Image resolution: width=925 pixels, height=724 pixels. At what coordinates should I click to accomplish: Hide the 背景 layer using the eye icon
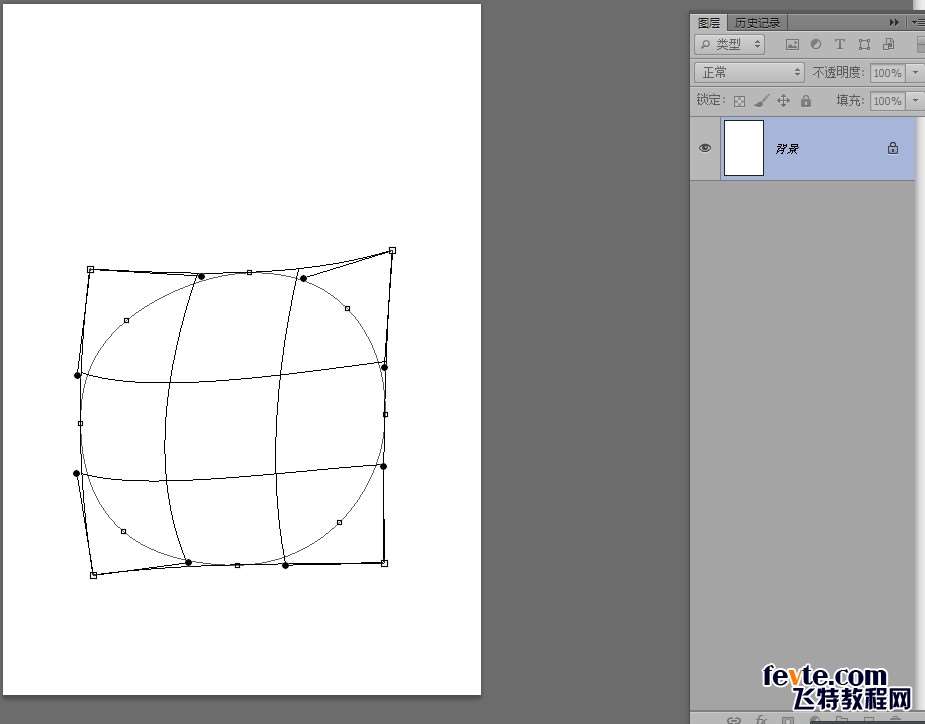(x=705, y=148)
